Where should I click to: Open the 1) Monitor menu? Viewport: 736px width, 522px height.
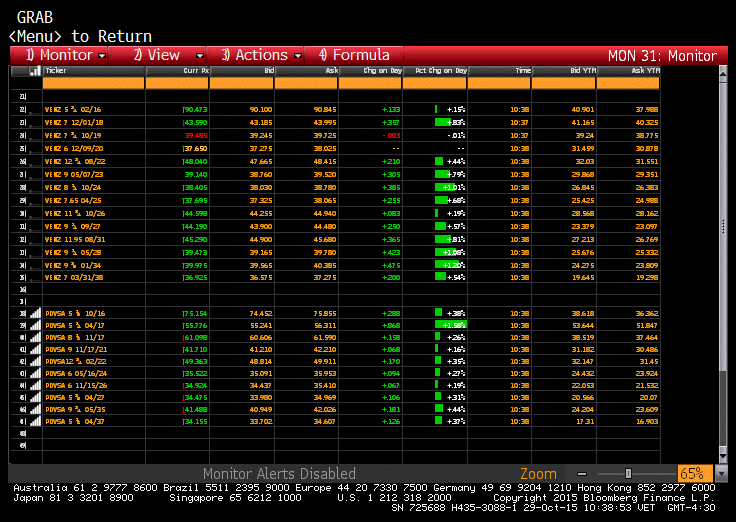pyautogui.click(x=59, y=55)
